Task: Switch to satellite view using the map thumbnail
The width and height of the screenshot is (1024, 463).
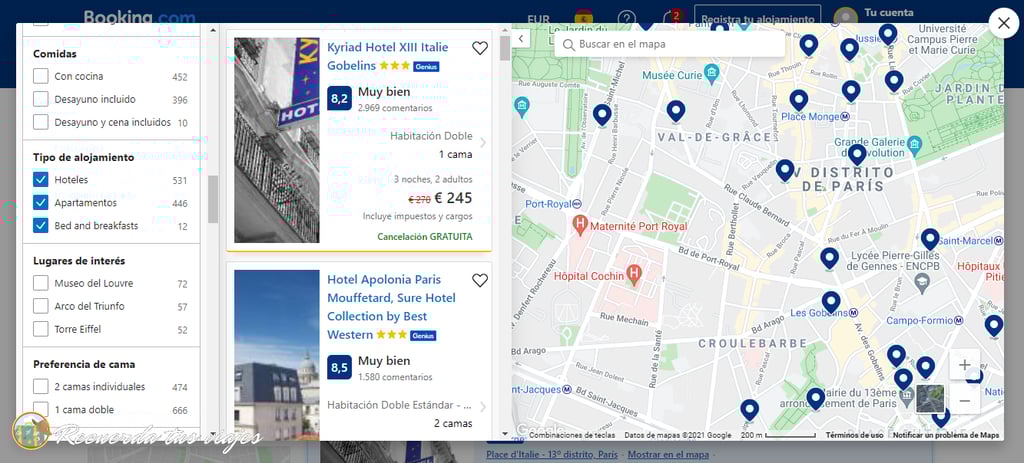Action: pyautogui.click(x=930, y=399)
